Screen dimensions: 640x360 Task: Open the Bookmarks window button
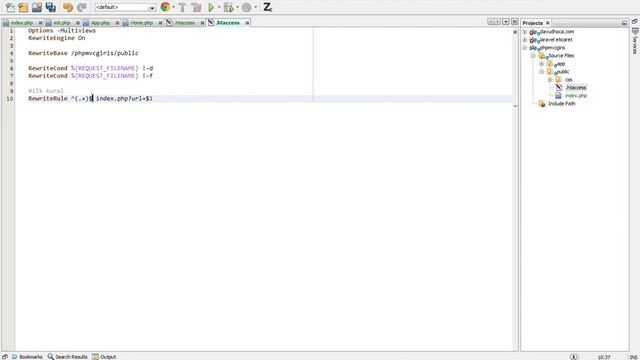[27, 357]
